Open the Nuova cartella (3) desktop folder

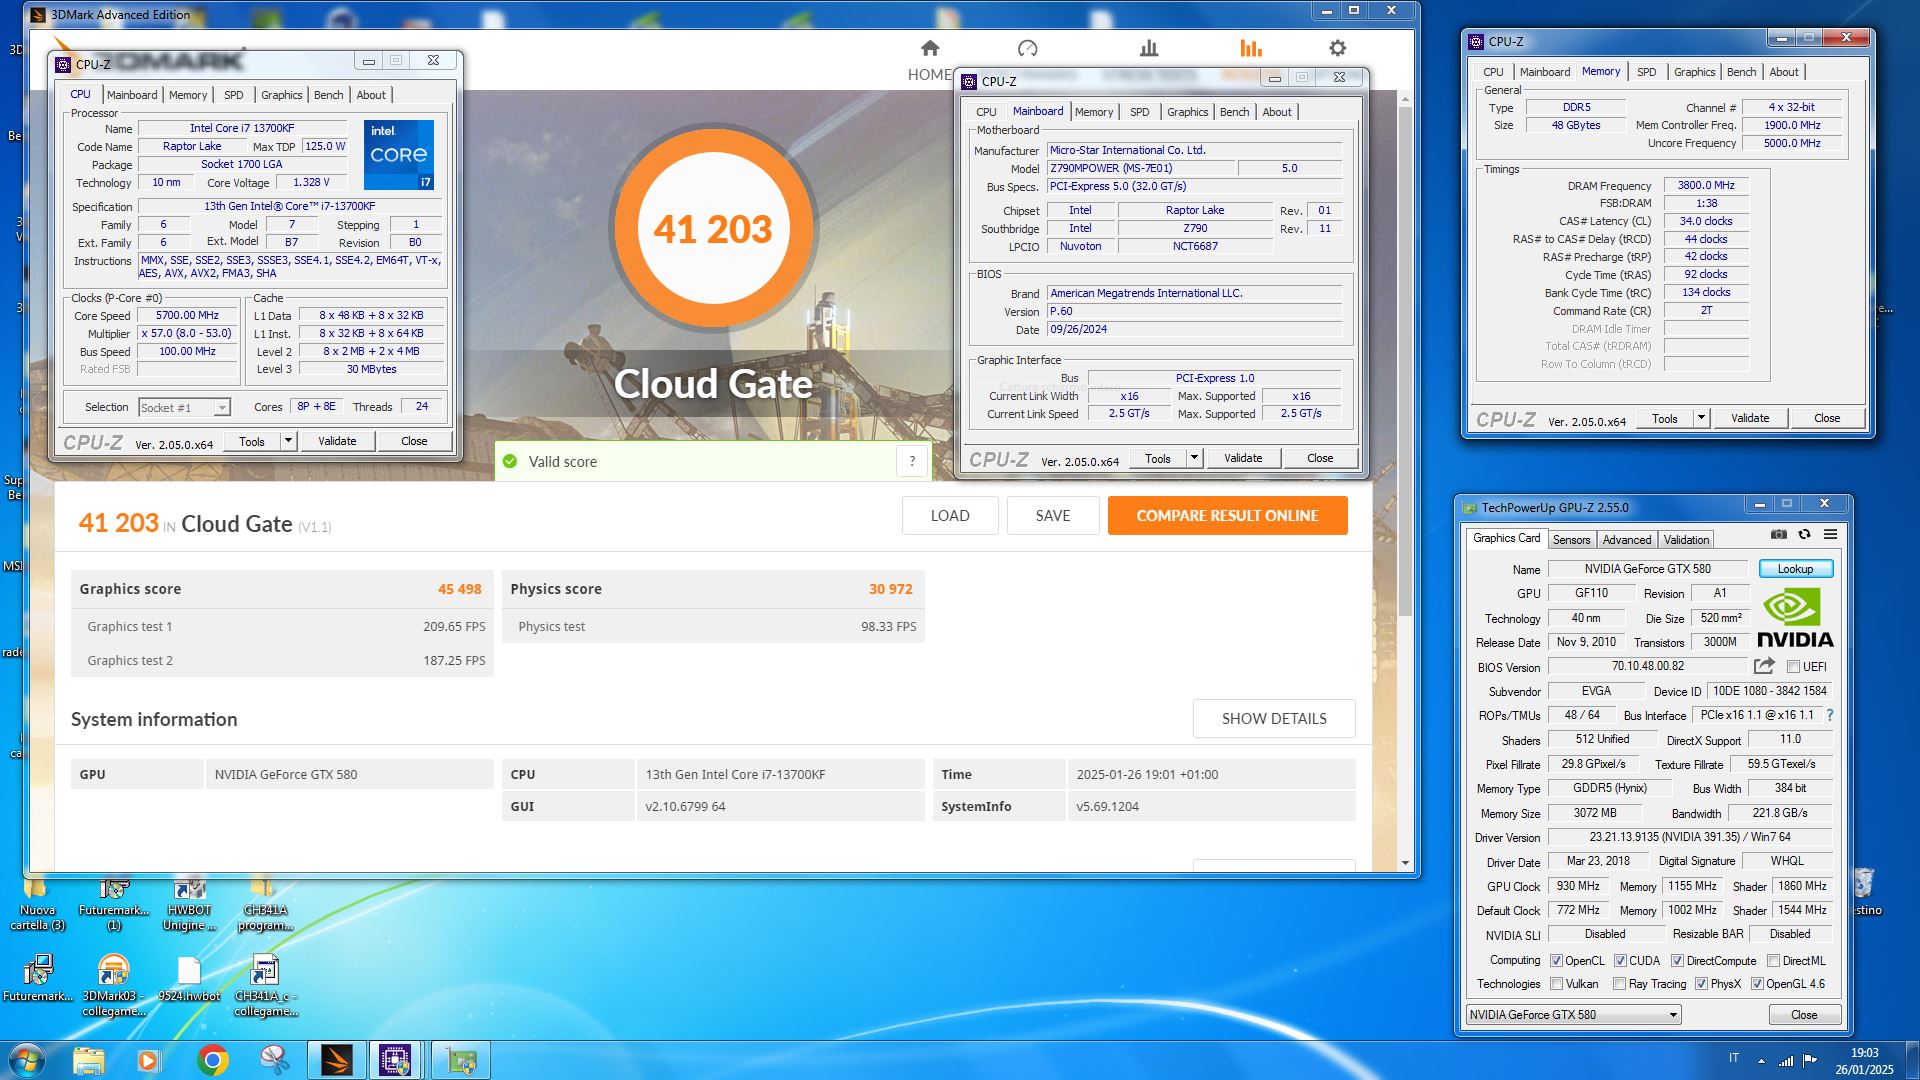pyautogui.click(x=37, y=903)
